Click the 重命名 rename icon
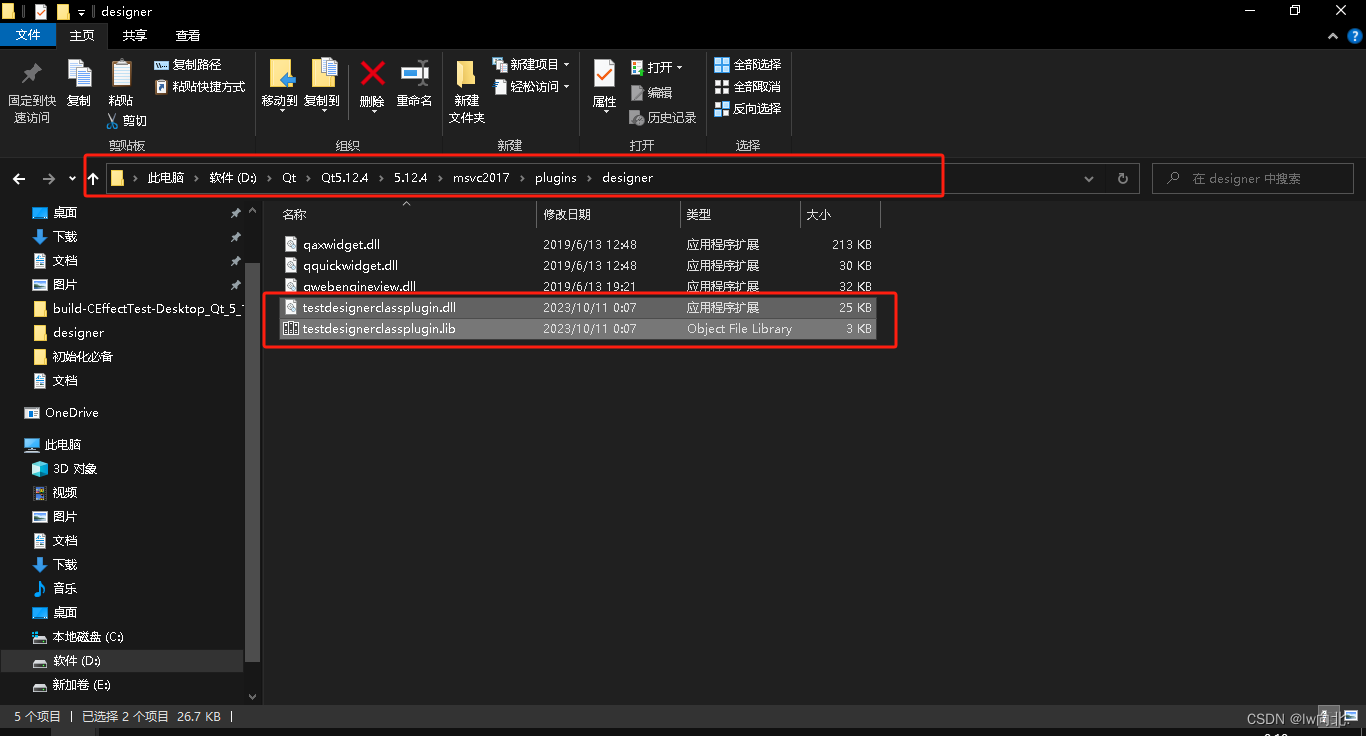Viewport: 1366px width, 736px height. [414, 73]
